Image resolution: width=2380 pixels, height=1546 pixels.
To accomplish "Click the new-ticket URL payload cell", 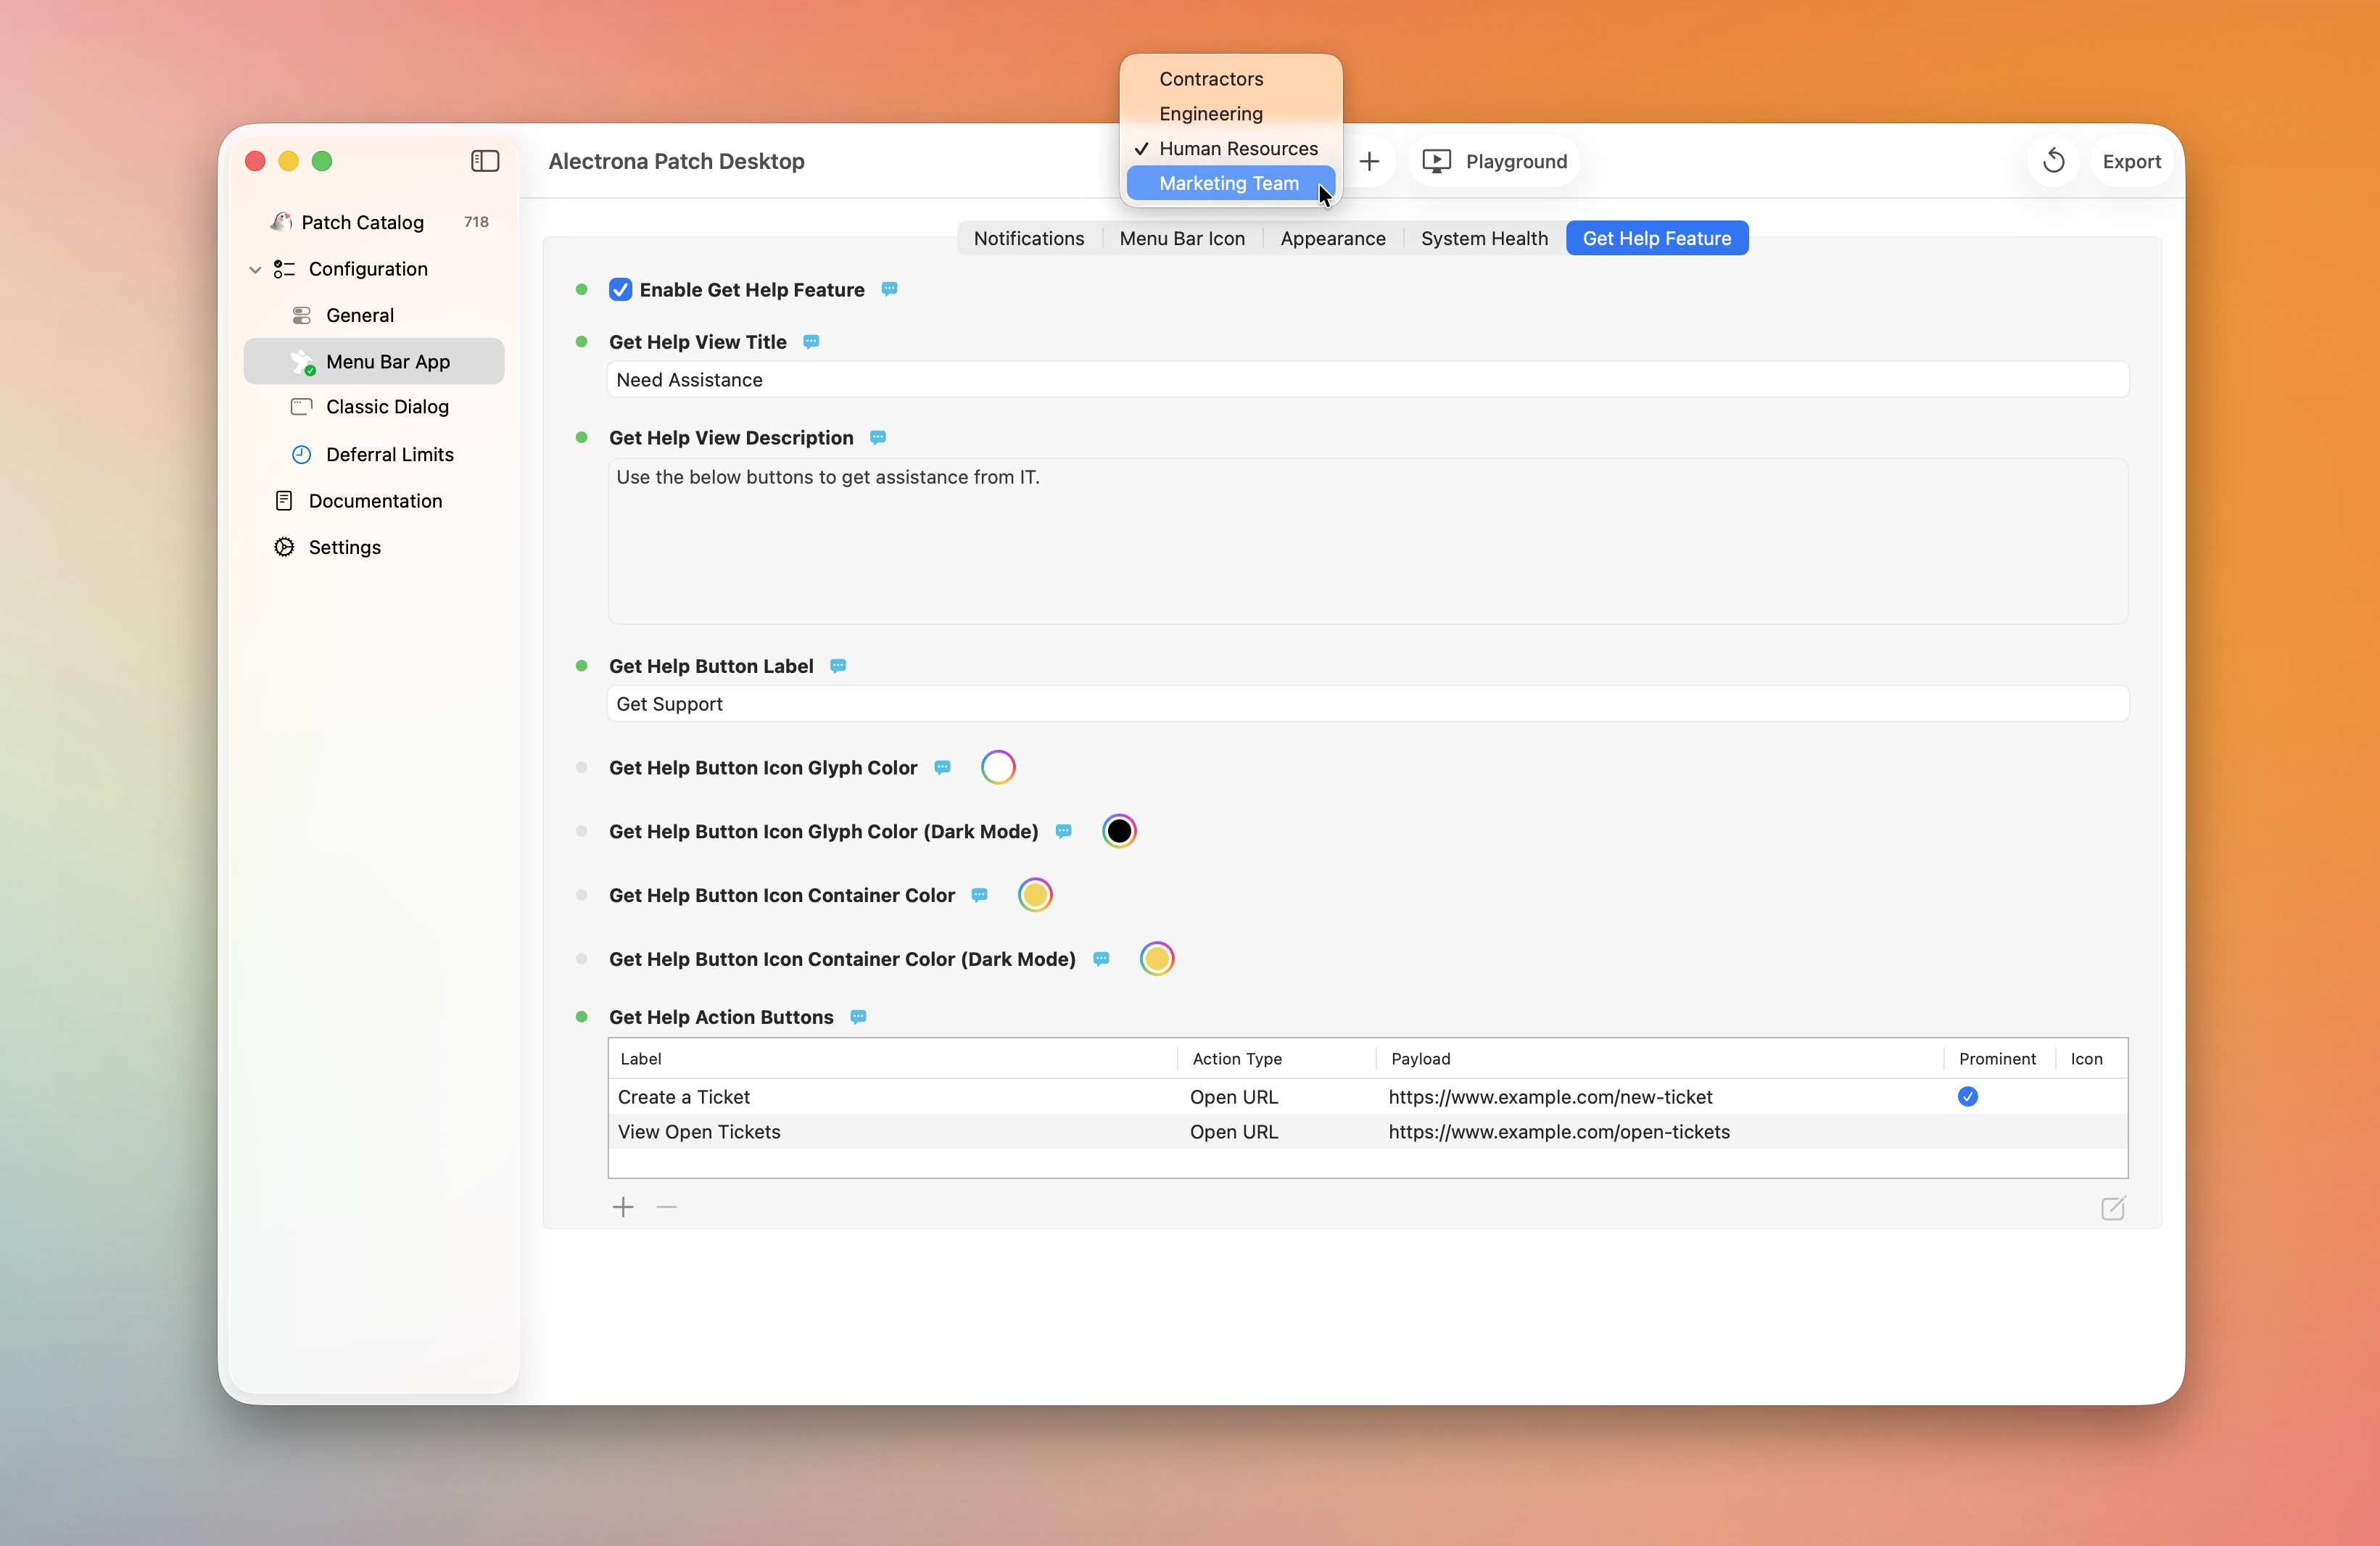I will (x=1550, y=1097).
